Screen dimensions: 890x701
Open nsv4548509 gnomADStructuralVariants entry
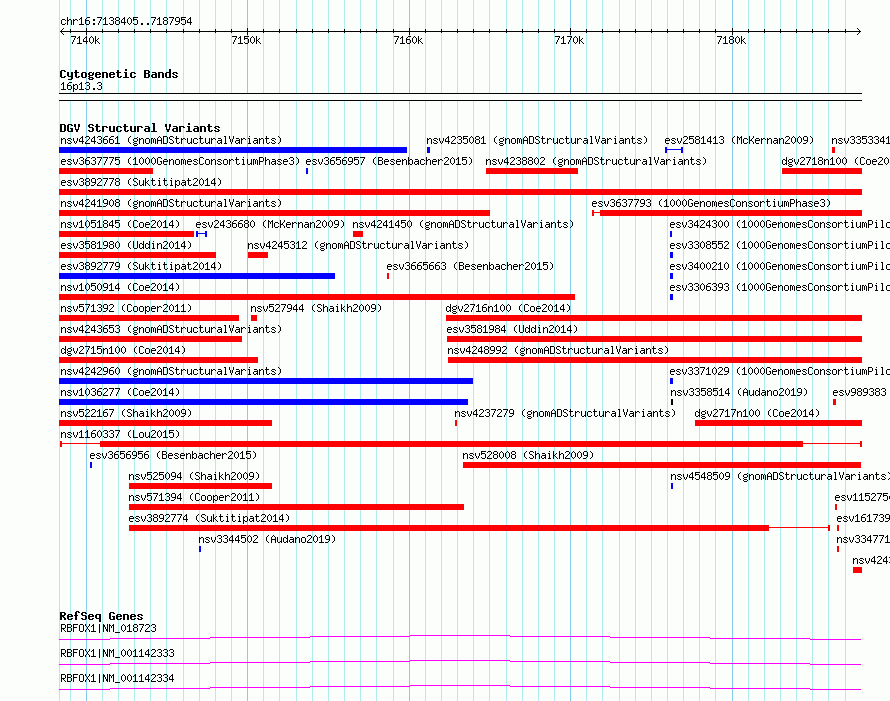tap(780, 476)
